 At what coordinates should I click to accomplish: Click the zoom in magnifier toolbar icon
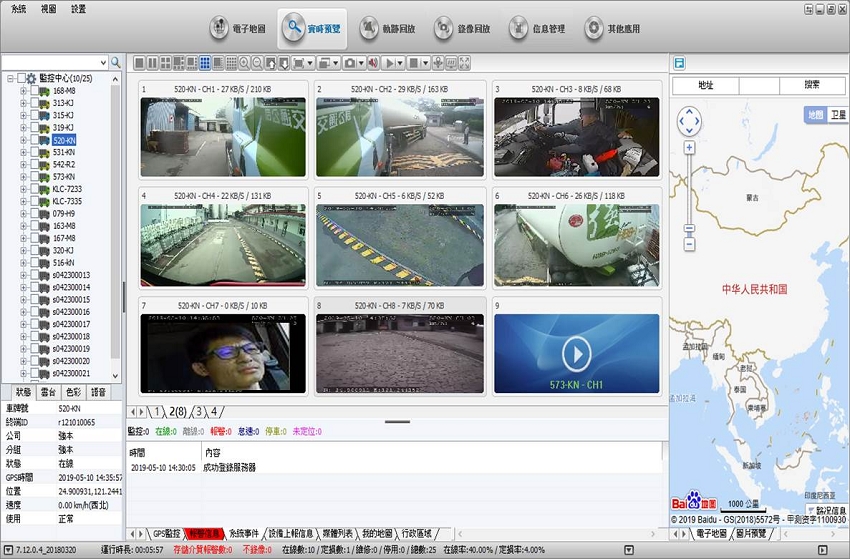245,63
